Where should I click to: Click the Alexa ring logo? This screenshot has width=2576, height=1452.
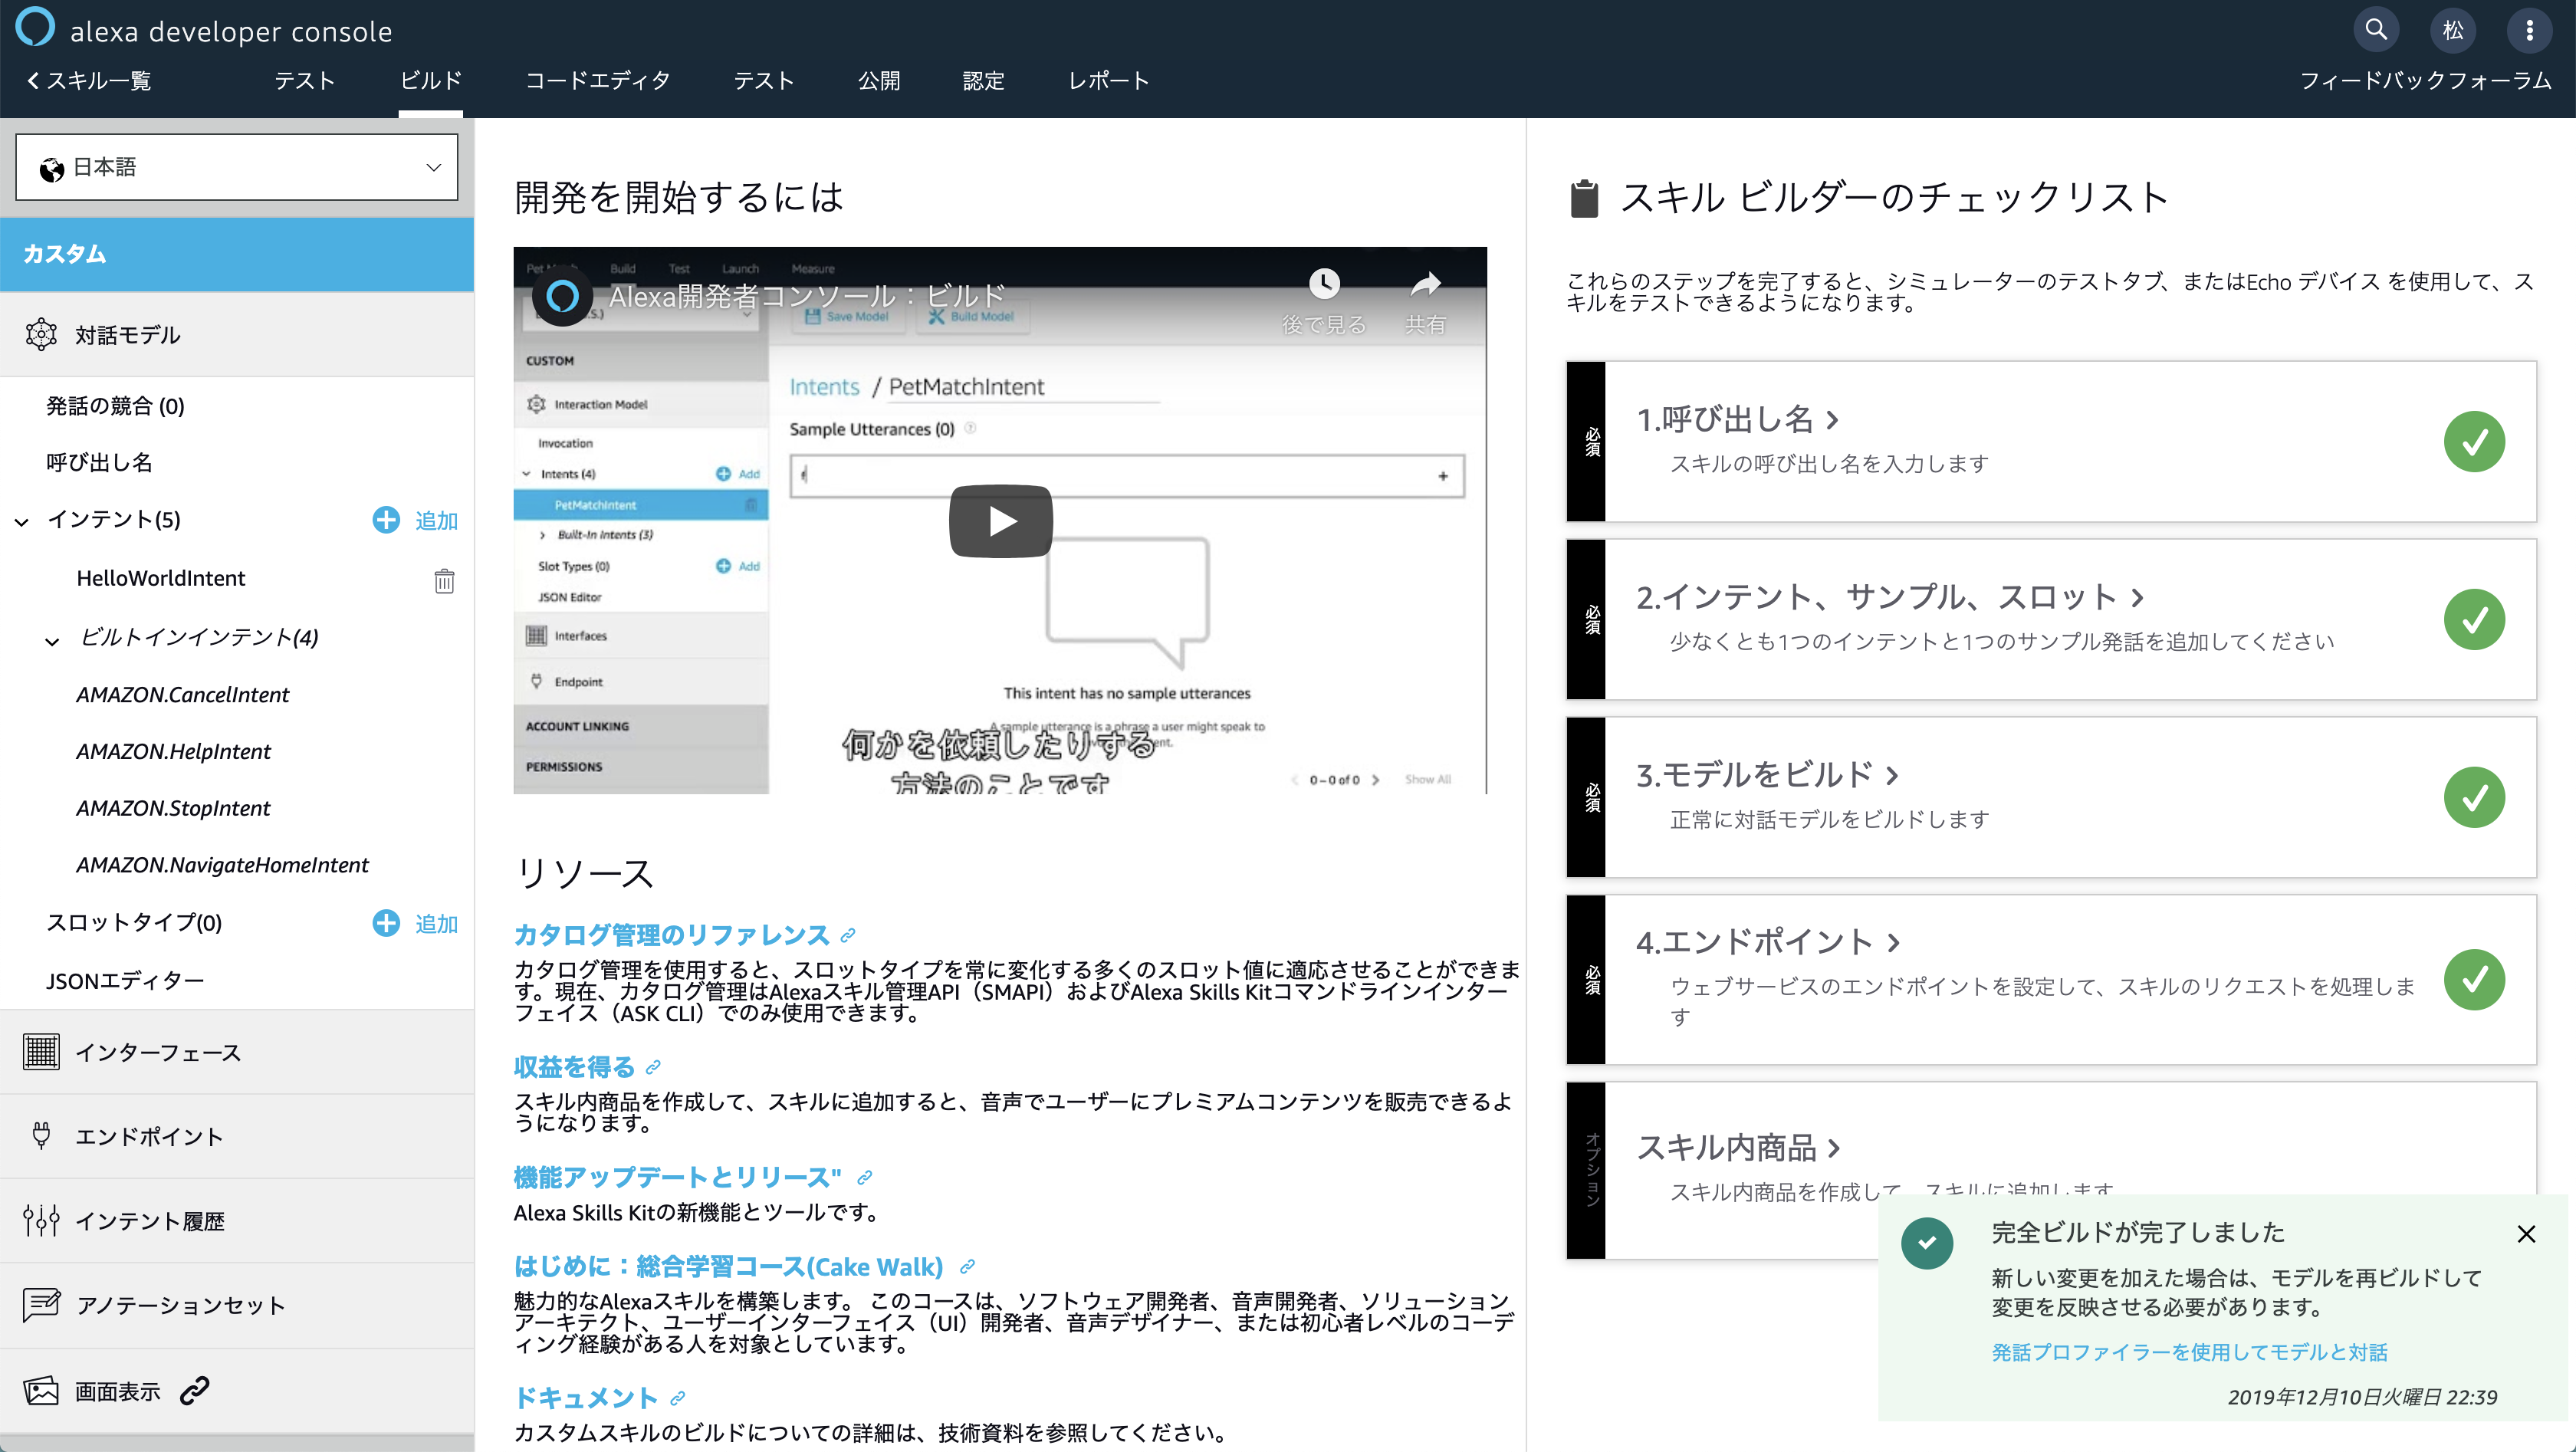[x=35, y=27]
